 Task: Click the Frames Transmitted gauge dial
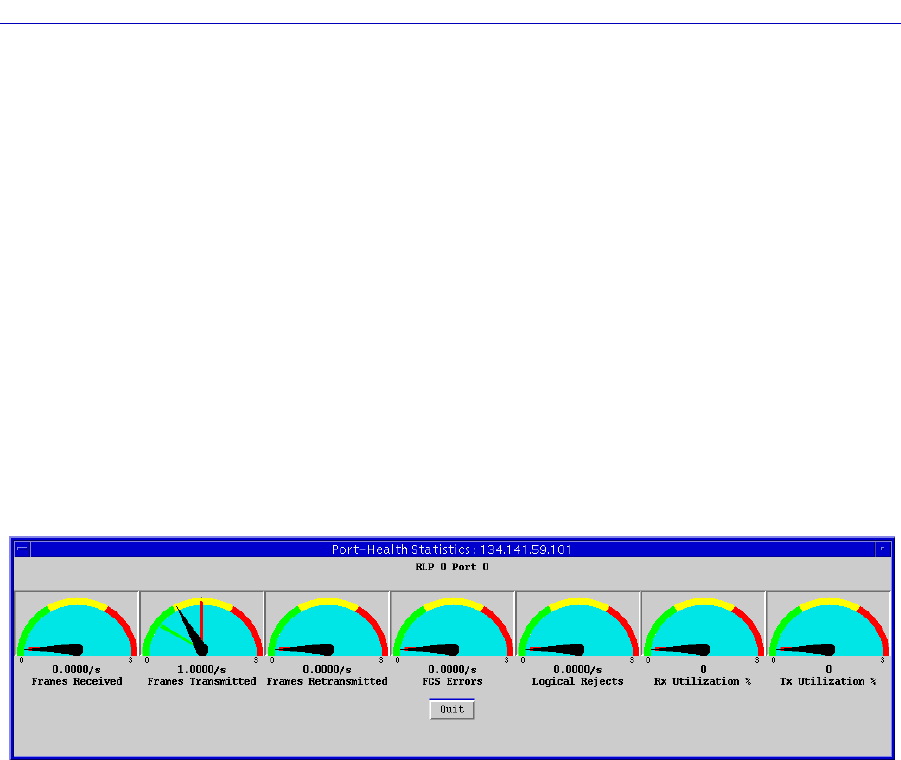click(x=201, y=627)
